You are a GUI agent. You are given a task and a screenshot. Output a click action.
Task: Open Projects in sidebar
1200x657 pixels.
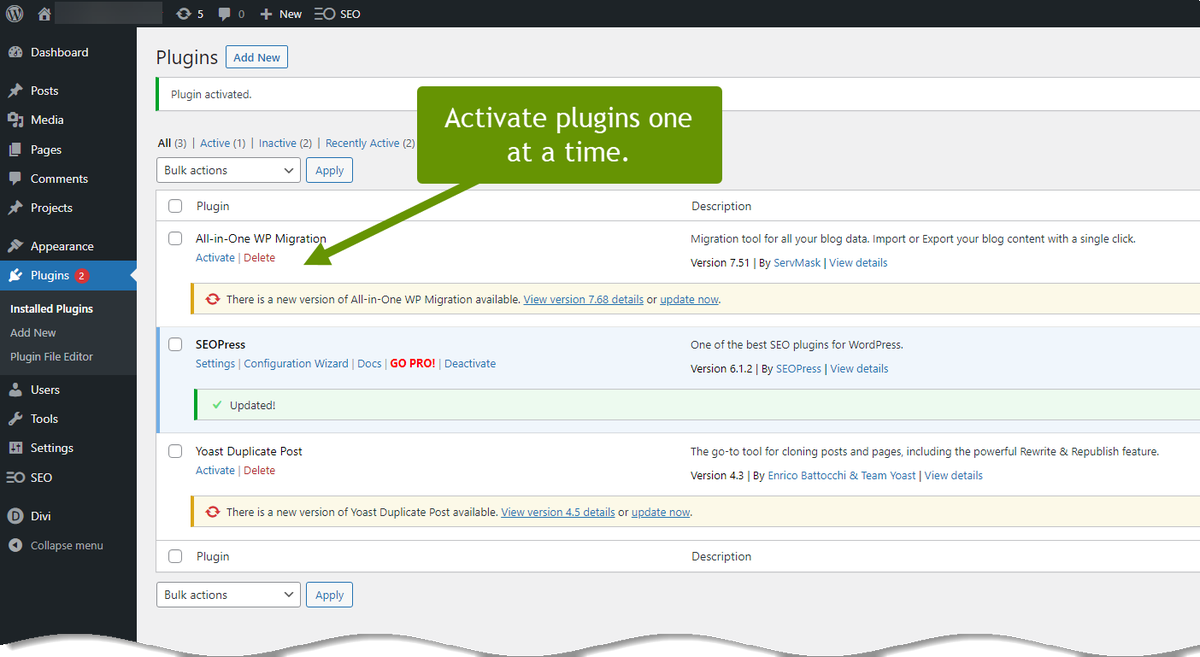click(x=51, y=208)
